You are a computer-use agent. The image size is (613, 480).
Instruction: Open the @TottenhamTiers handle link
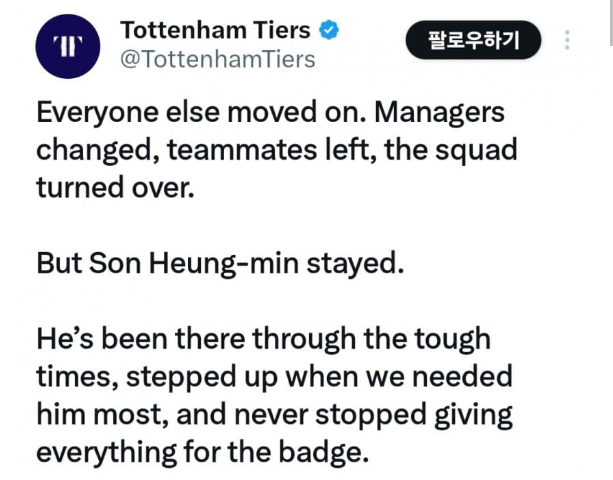point(218,59)
